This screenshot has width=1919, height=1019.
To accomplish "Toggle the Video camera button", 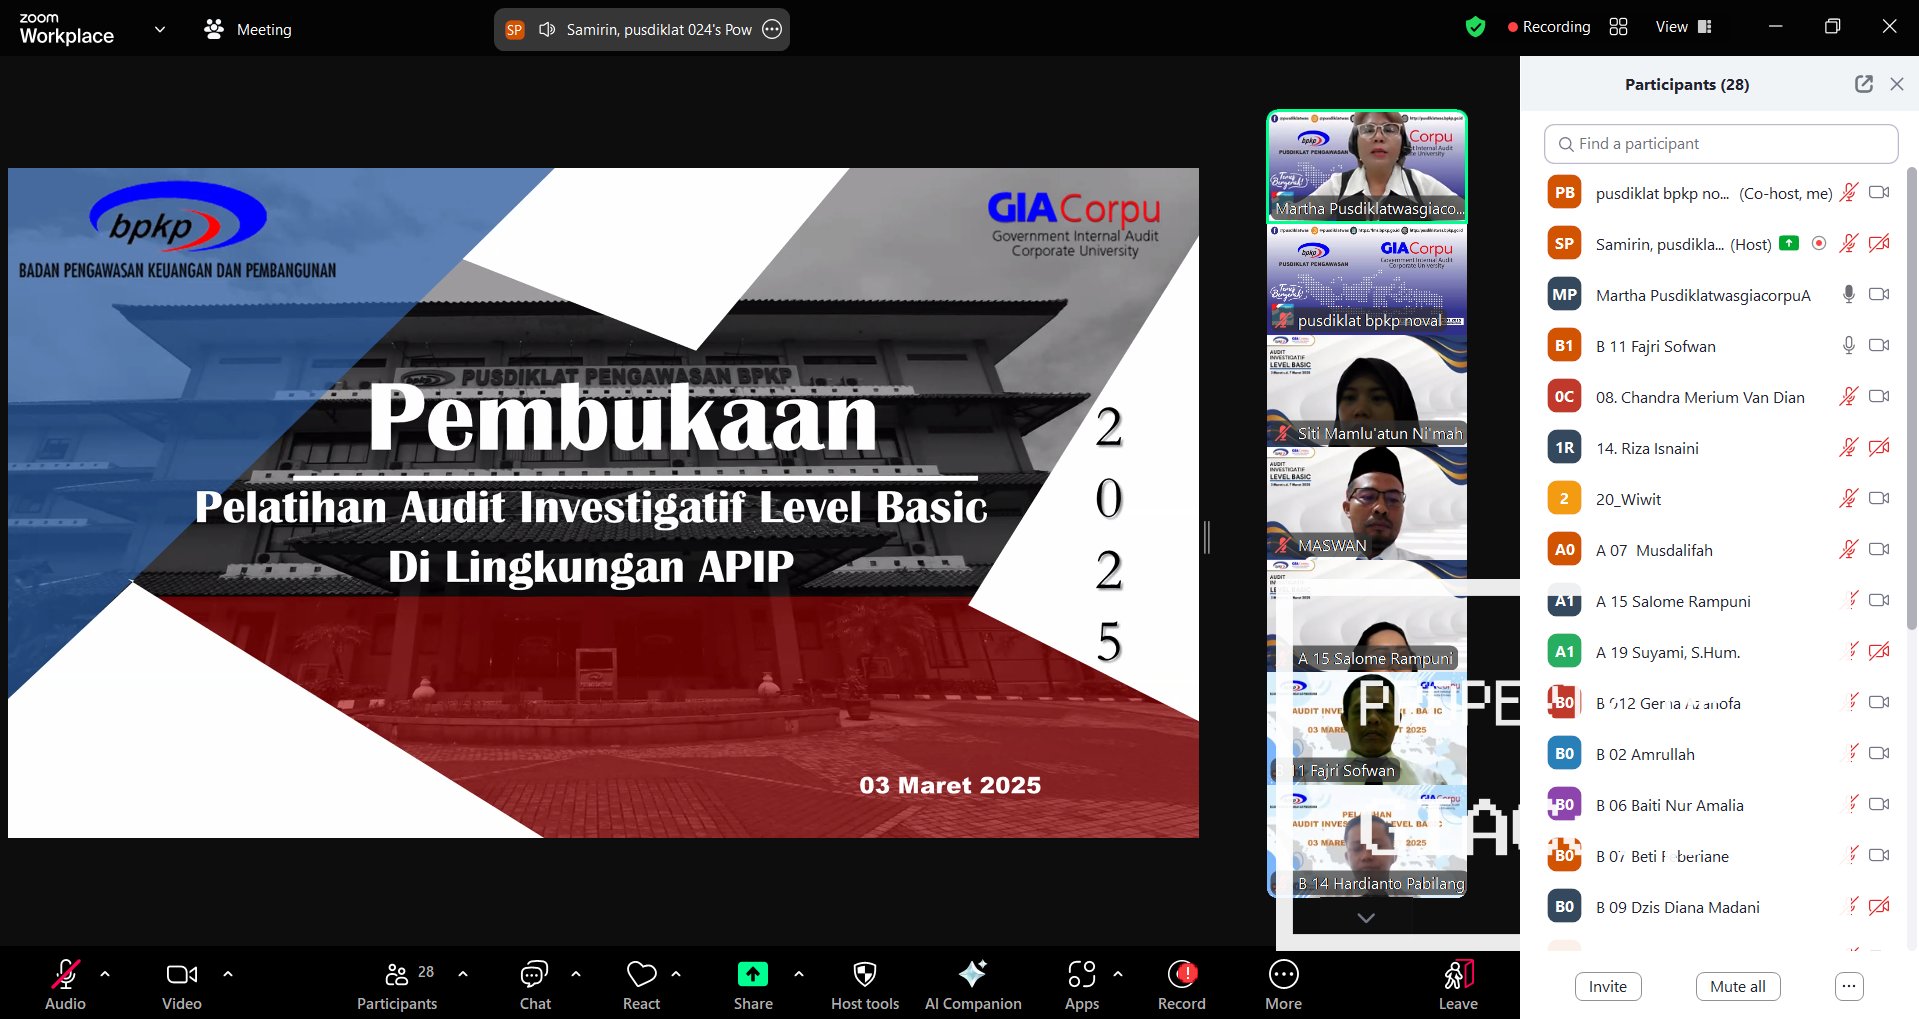I will (181, 985).
